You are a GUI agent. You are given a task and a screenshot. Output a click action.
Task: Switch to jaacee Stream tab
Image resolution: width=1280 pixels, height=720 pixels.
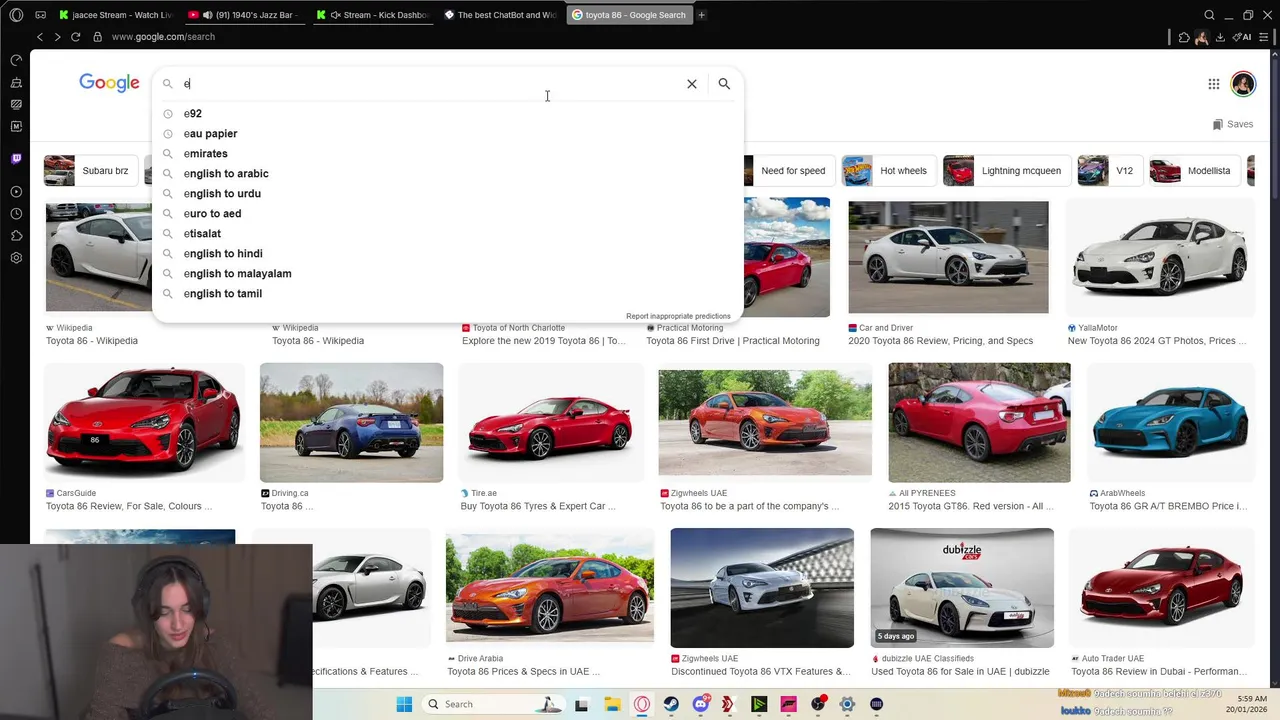pos(114,15)
